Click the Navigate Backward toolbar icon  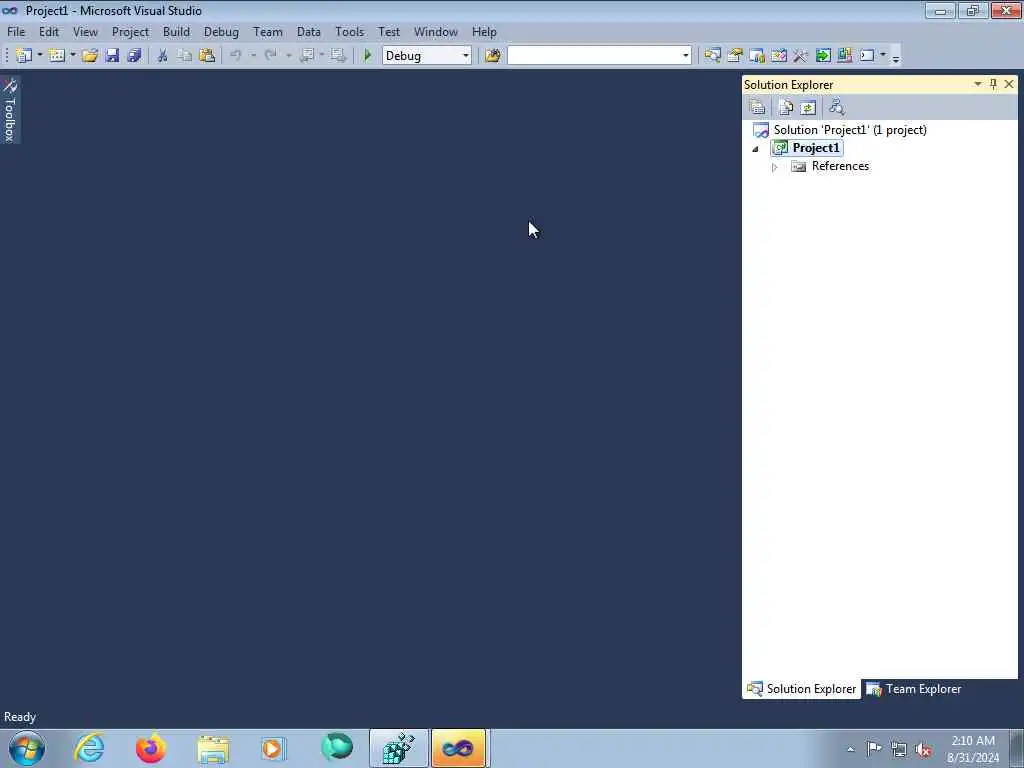coord(306,56)
